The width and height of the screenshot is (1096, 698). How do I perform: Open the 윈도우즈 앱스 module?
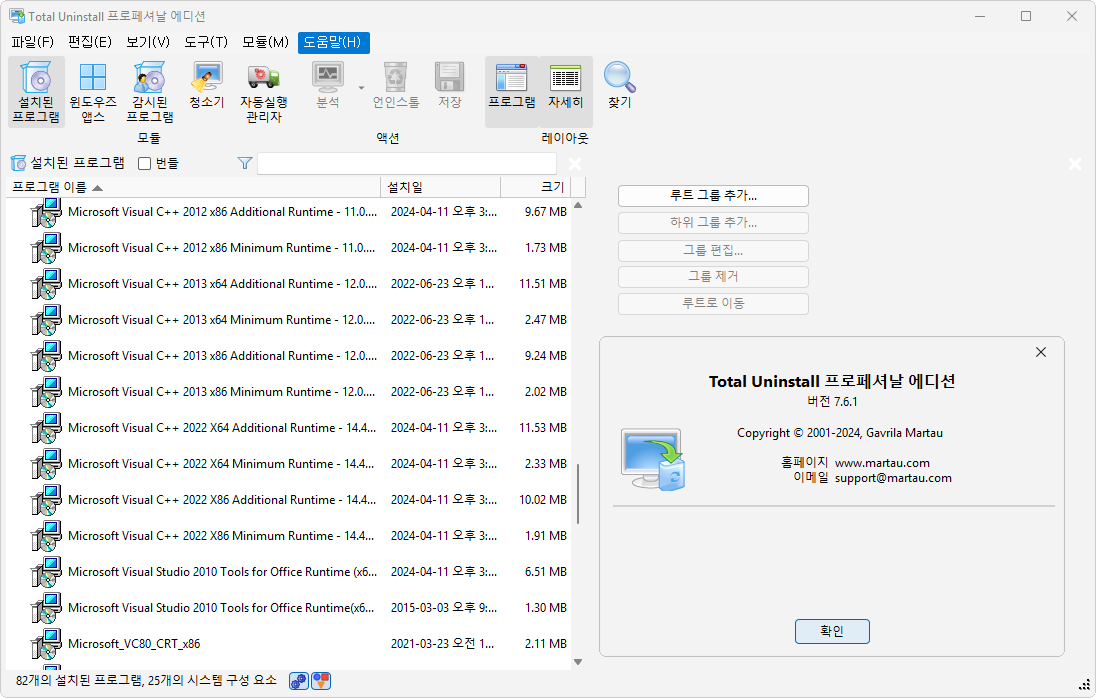point(93,92)
